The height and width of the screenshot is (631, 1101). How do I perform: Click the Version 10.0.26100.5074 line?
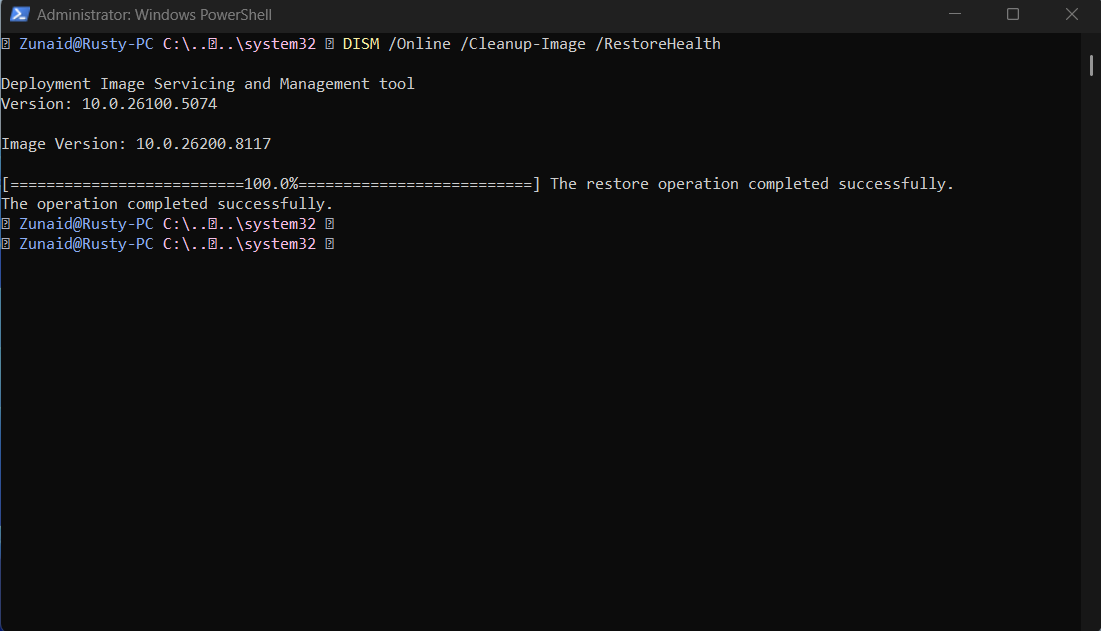pos(110,104)
